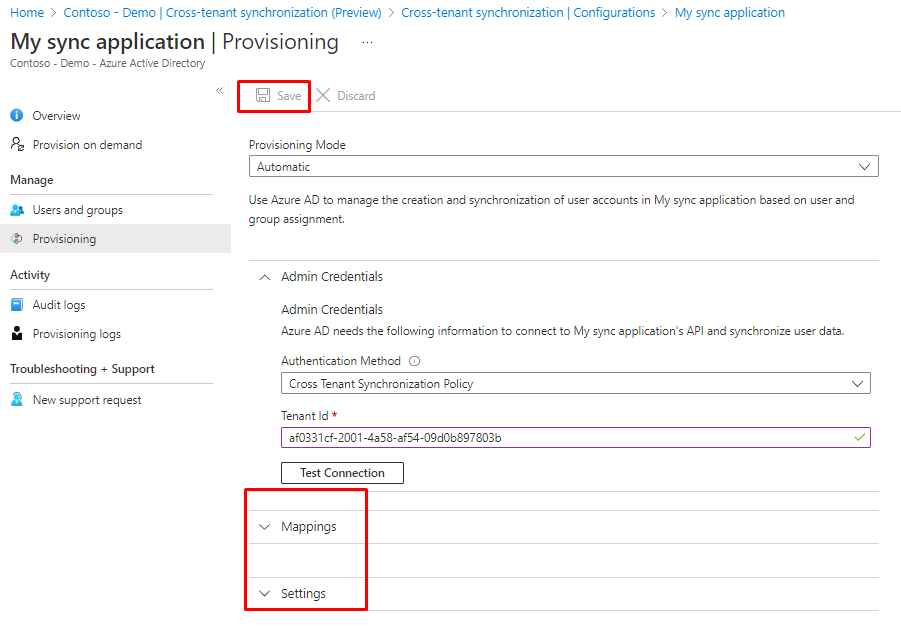Screen dimensions: 901x639
Task: Select Provisioning in the Manage menu
Action: [64, 239]
